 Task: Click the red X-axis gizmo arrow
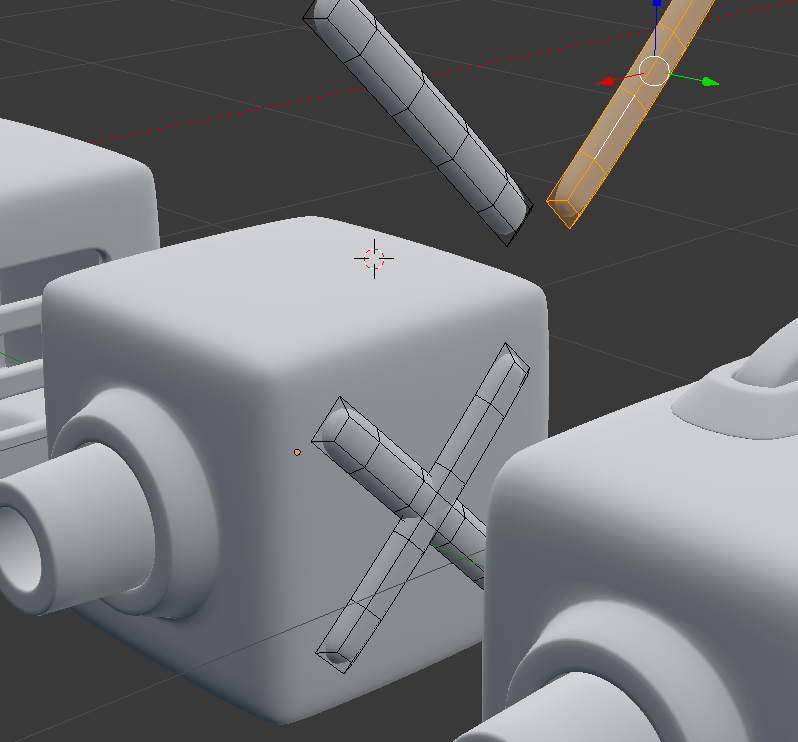coord(607,81)
